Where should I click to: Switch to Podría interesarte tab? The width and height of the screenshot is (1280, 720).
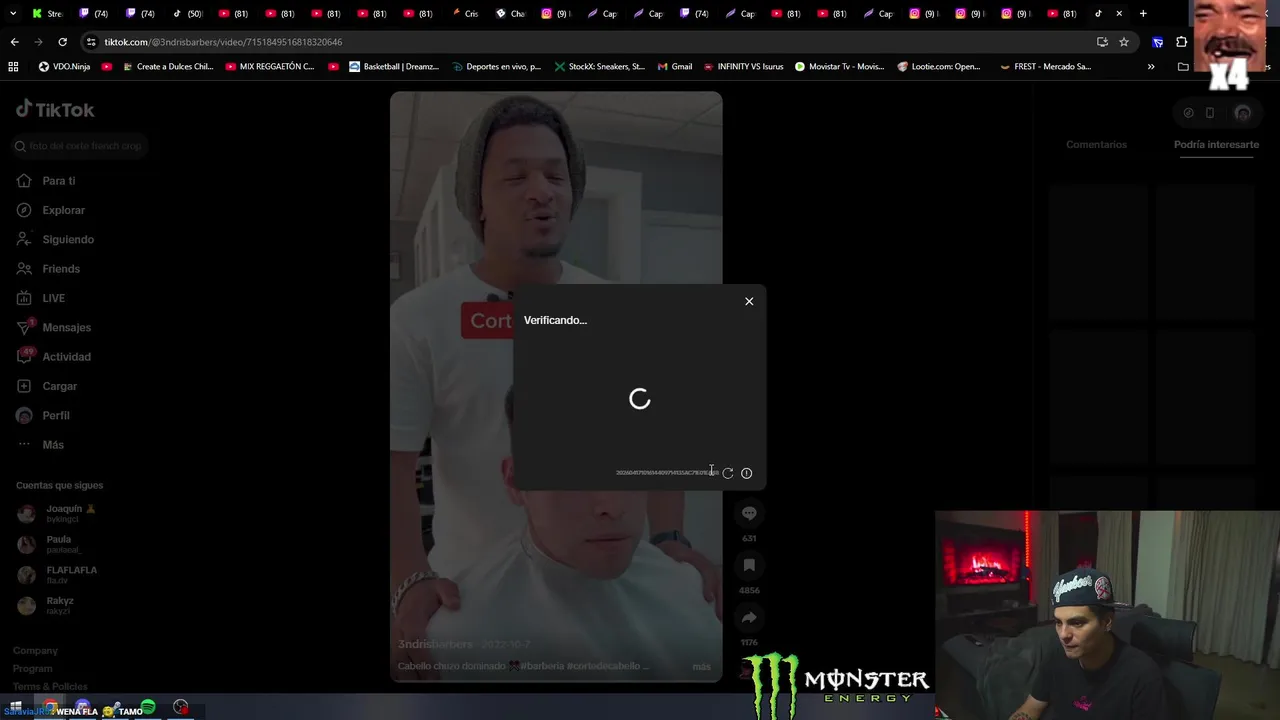coord(1216,144)
